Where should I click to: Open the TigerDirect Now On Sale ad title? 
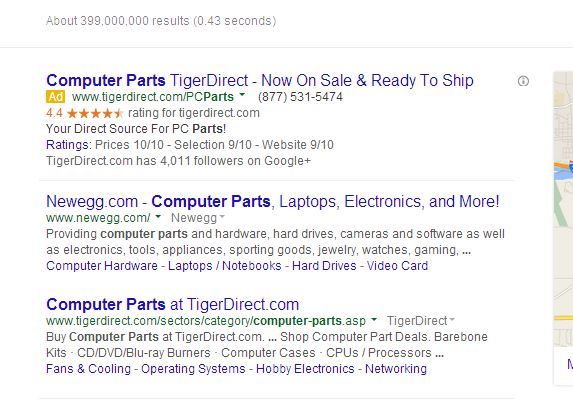coord(260,80)
